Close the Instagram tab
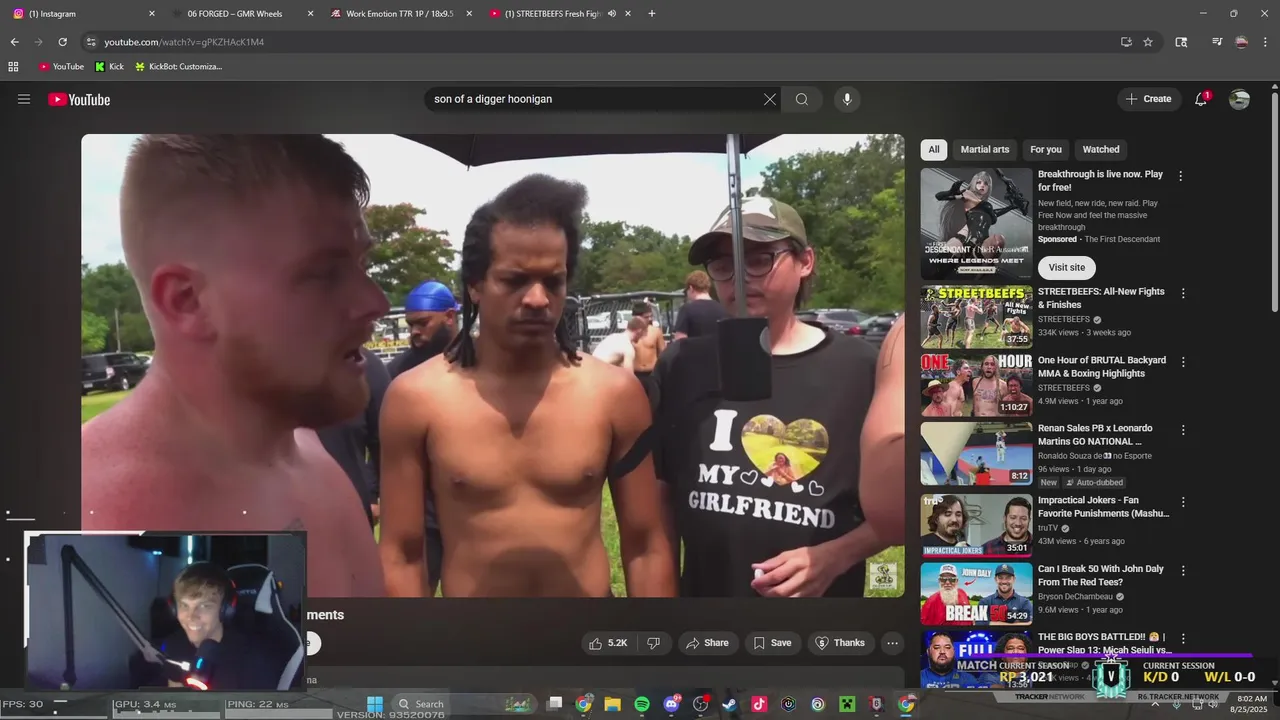Image resolution: width=1280 pixels, height=720 pixels. 152,14
